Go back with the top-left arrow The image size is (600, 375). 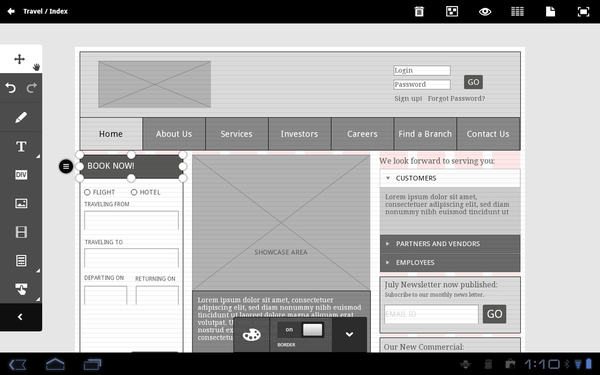click(x=11, y=11)
